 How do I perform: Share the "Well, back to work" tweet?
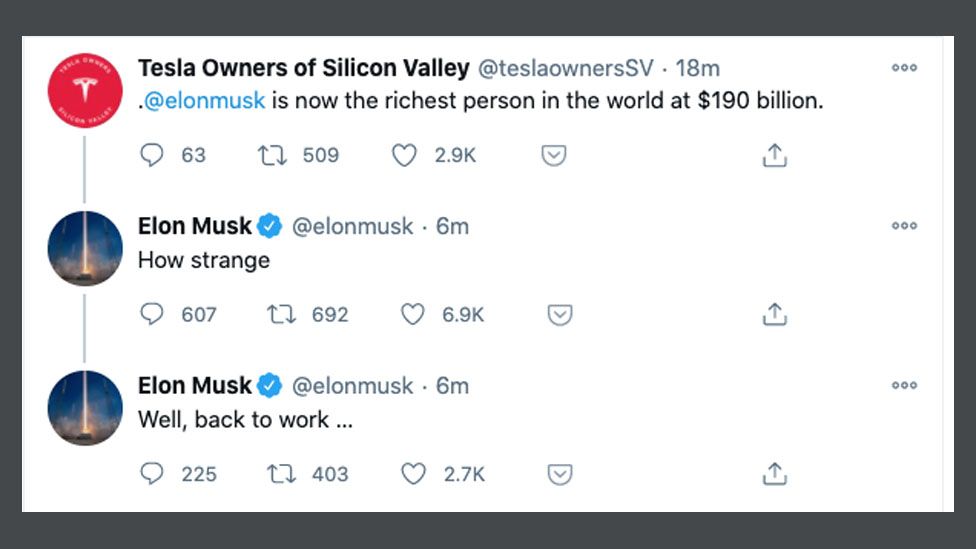click(775, 473)
